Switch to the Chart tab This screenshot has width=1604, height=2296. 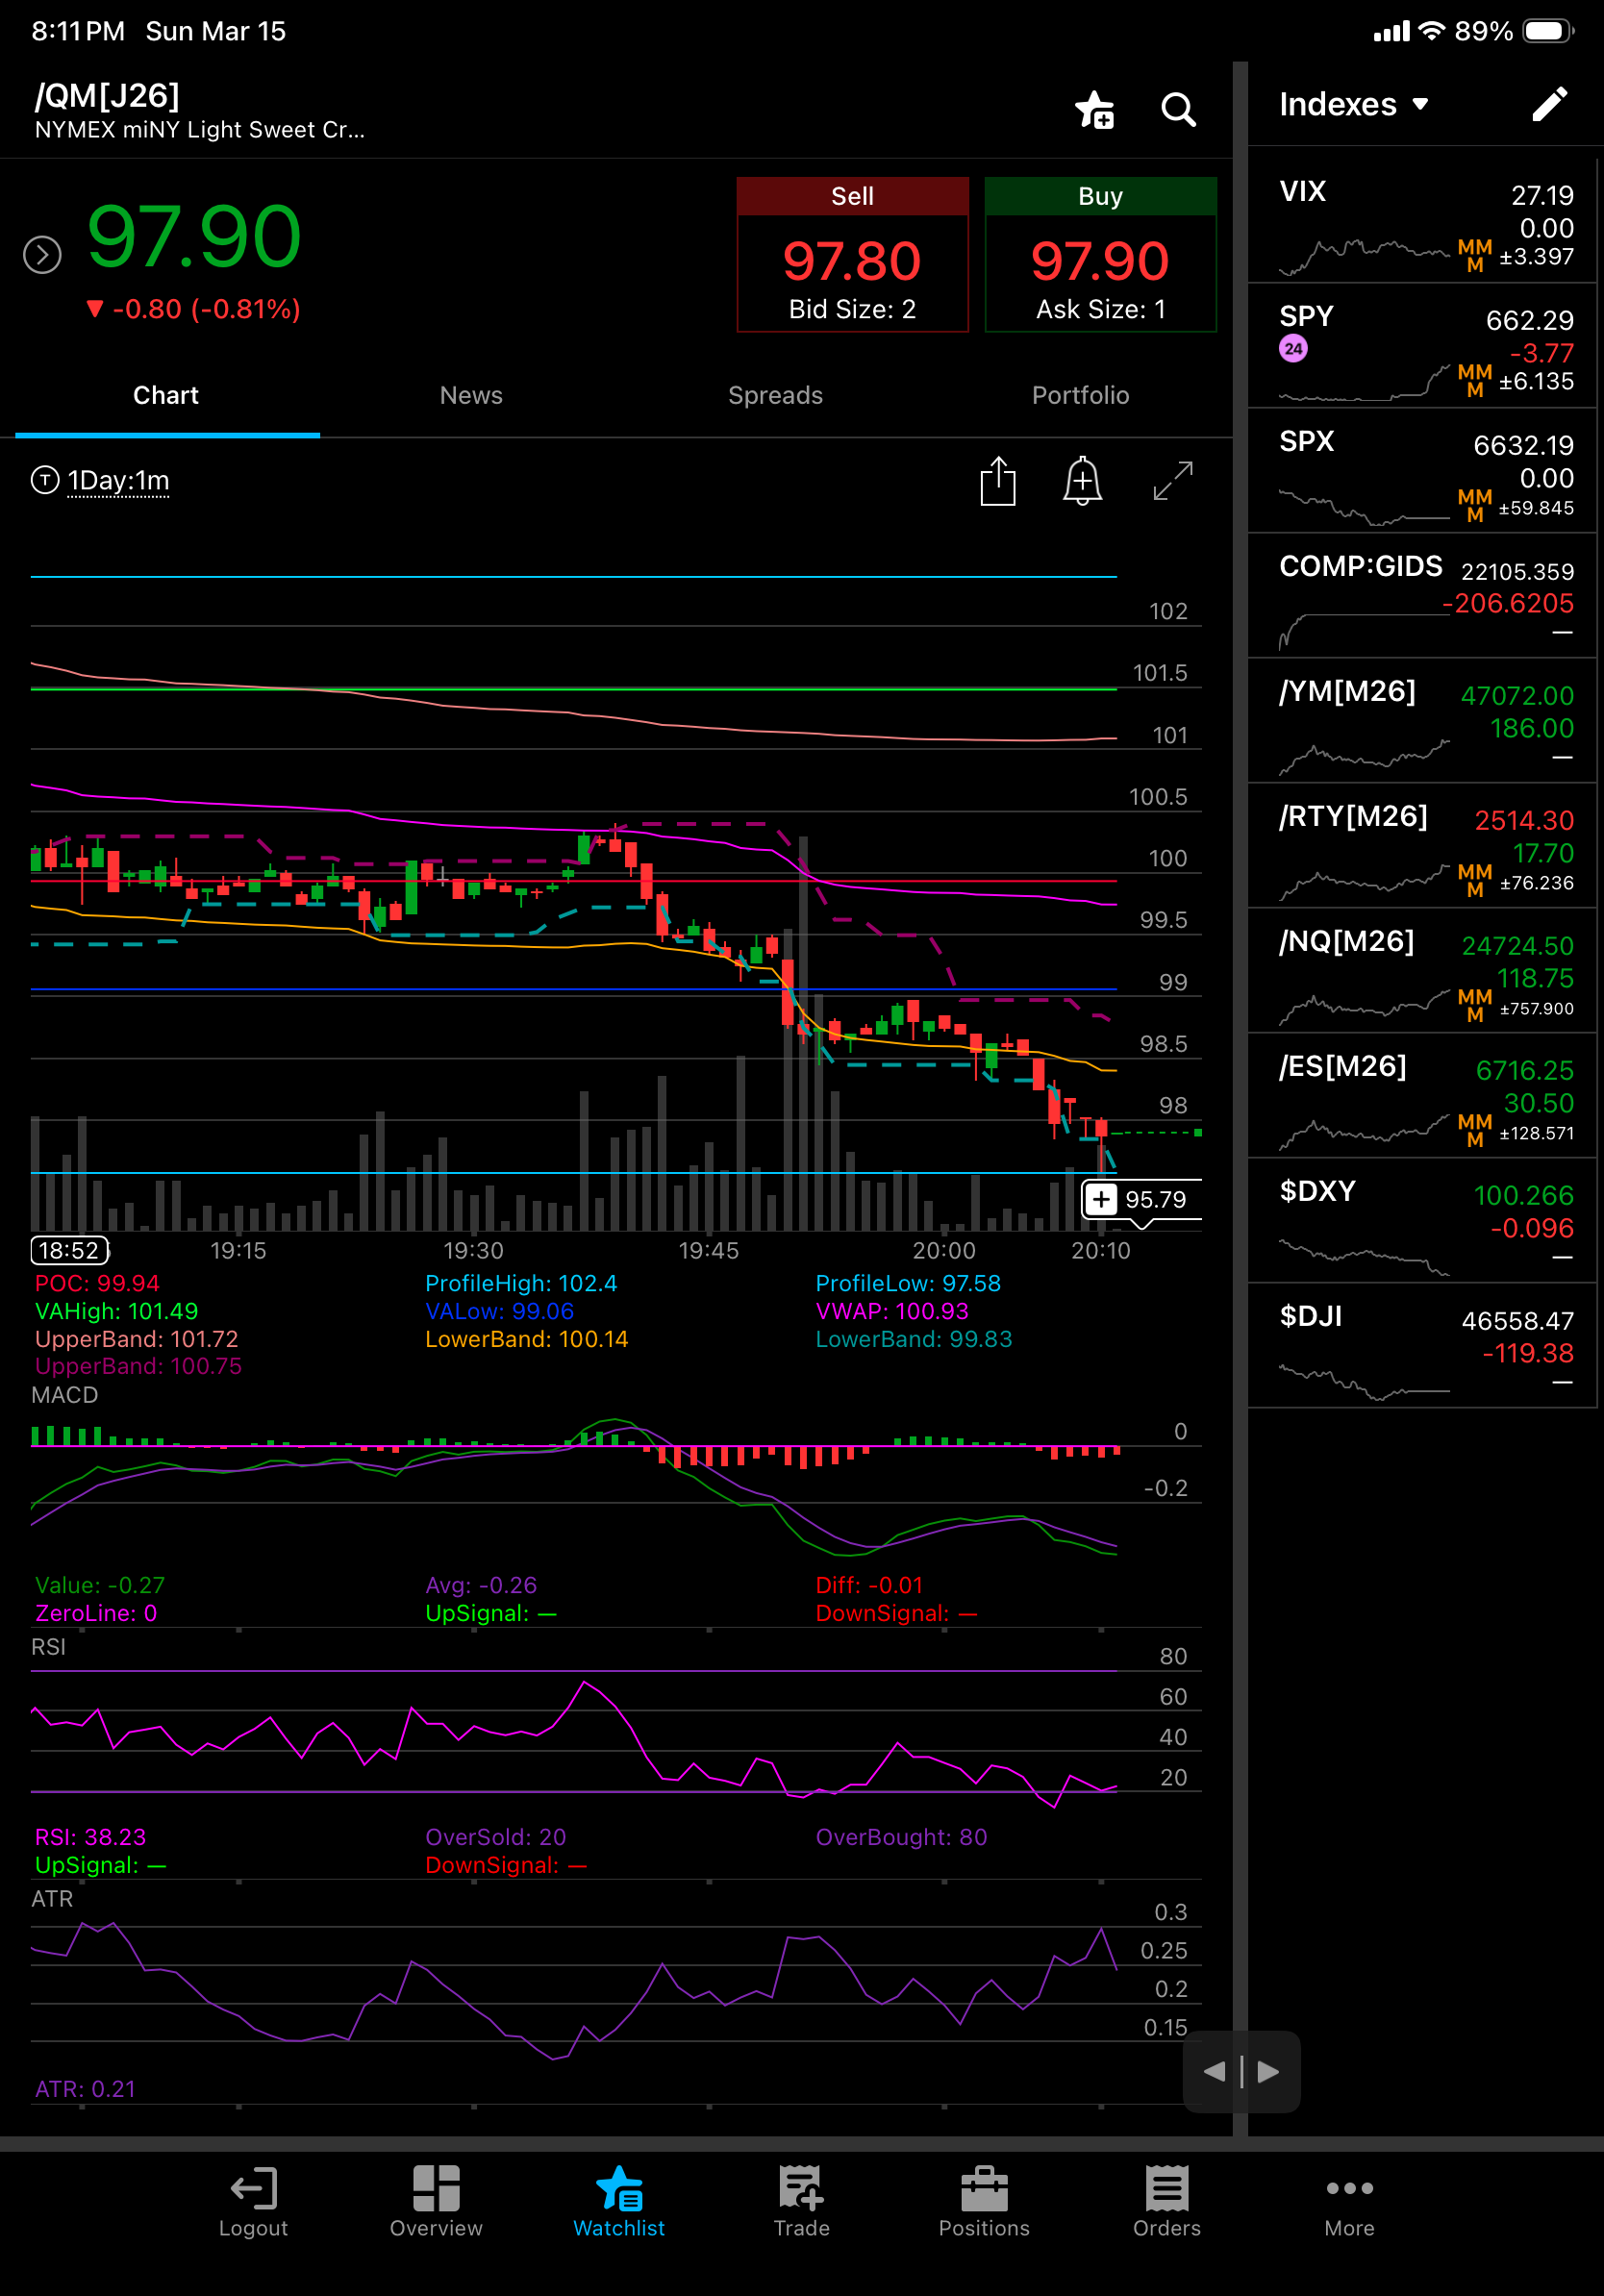click(166, 396)
